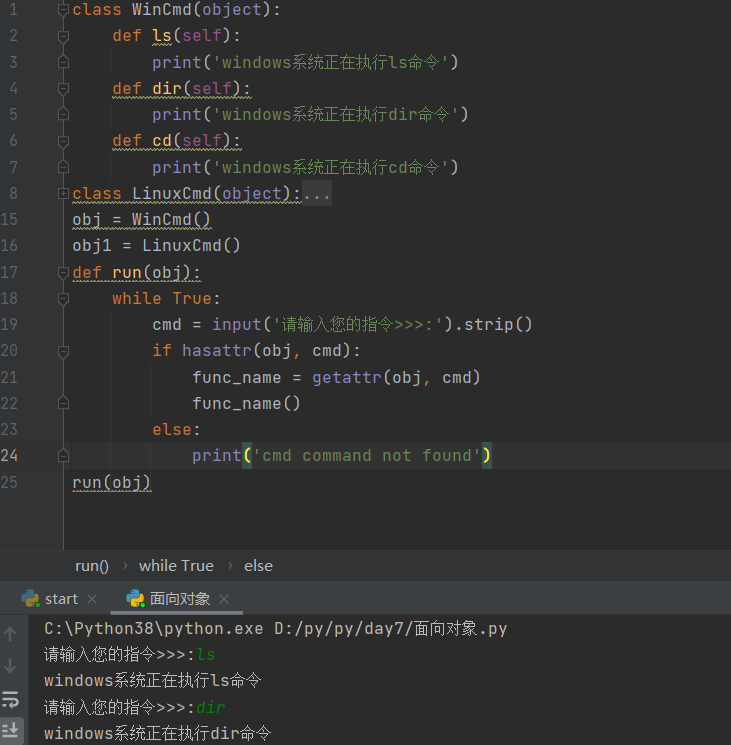
Task: Click the down stack trace arrow
Action: [x=10, y=665]
